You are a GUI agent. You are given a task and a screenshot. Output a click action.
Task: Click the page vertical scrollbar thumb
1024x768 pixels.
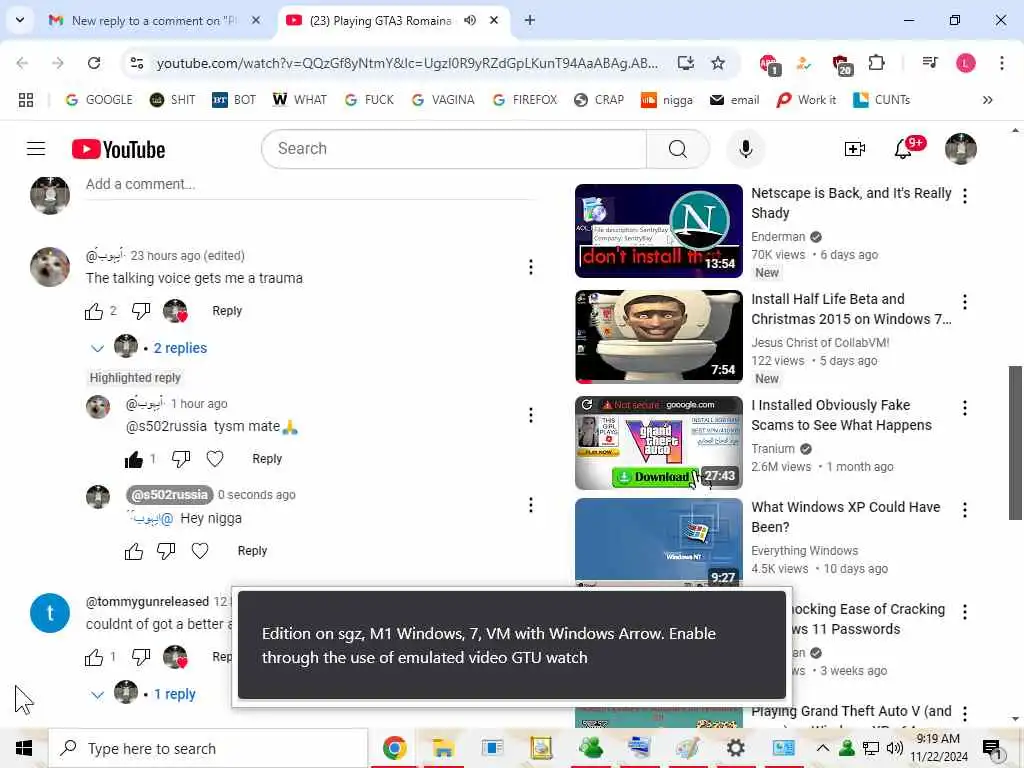pyautogui.click(x=1015, y=443)
